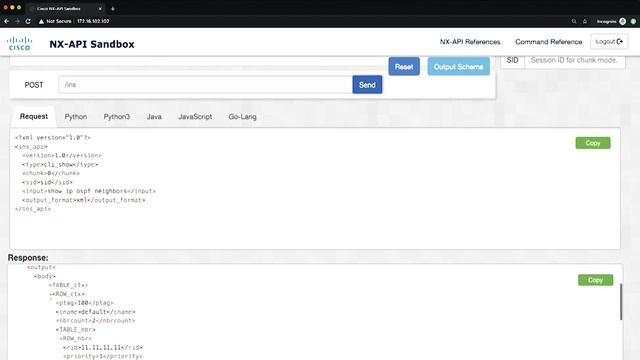This screenshot has width=640, height=360.
Task: Copy the request XML with Copy button
Action: click(x=593, y=143)
